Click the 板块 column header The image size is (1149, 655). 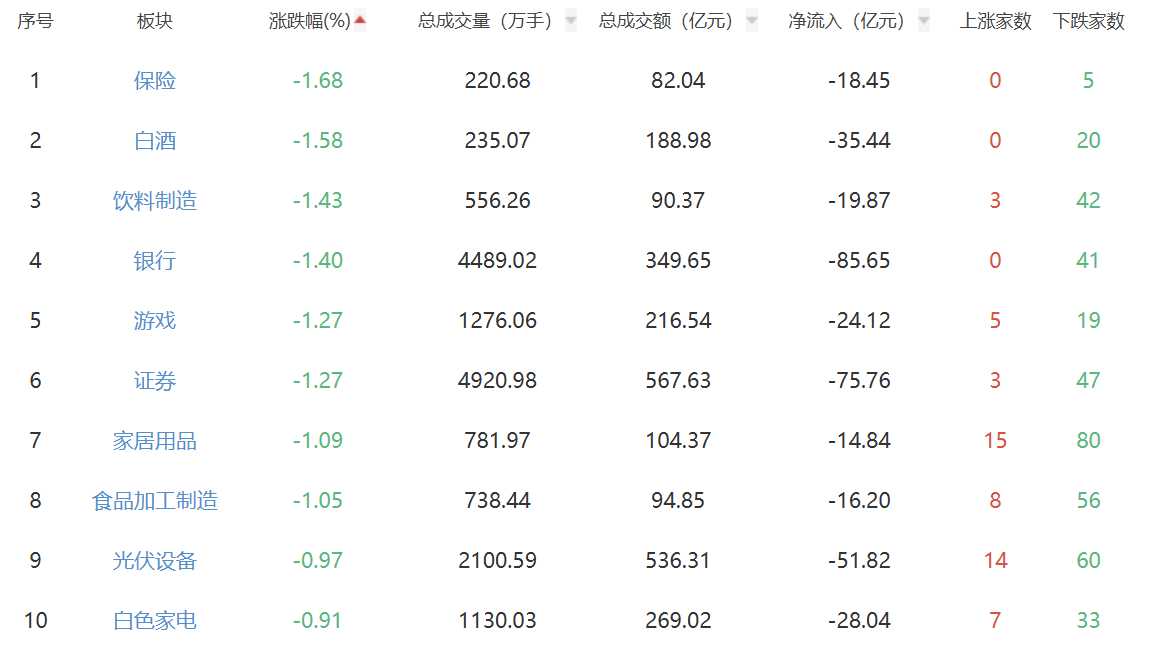[155, 21]
